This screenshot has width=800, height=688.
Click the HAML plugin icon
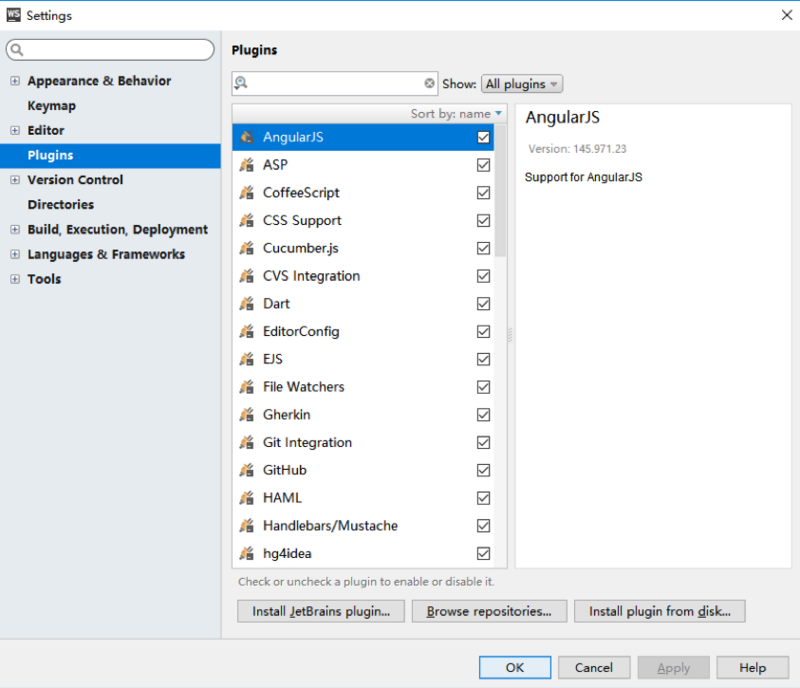click(247, 498)
